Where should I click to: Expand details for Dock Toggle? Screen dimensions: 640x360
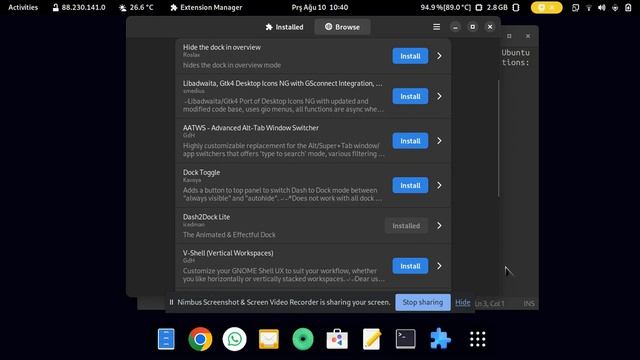[439, 185]
